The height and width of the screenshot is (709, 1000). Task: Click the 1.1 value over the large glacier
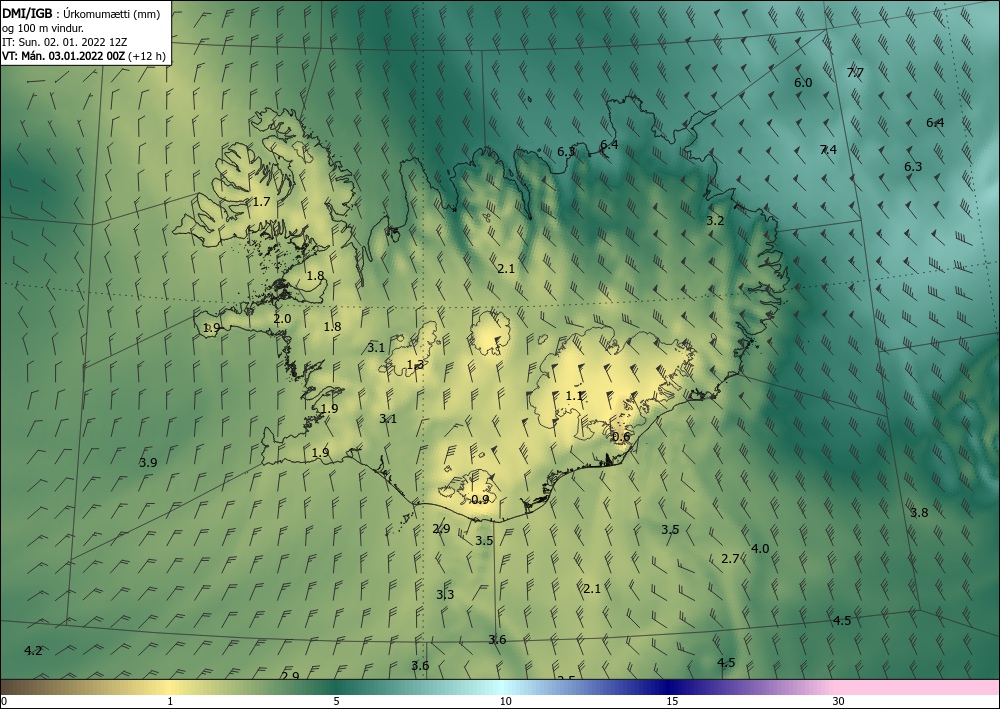[574, 396]
